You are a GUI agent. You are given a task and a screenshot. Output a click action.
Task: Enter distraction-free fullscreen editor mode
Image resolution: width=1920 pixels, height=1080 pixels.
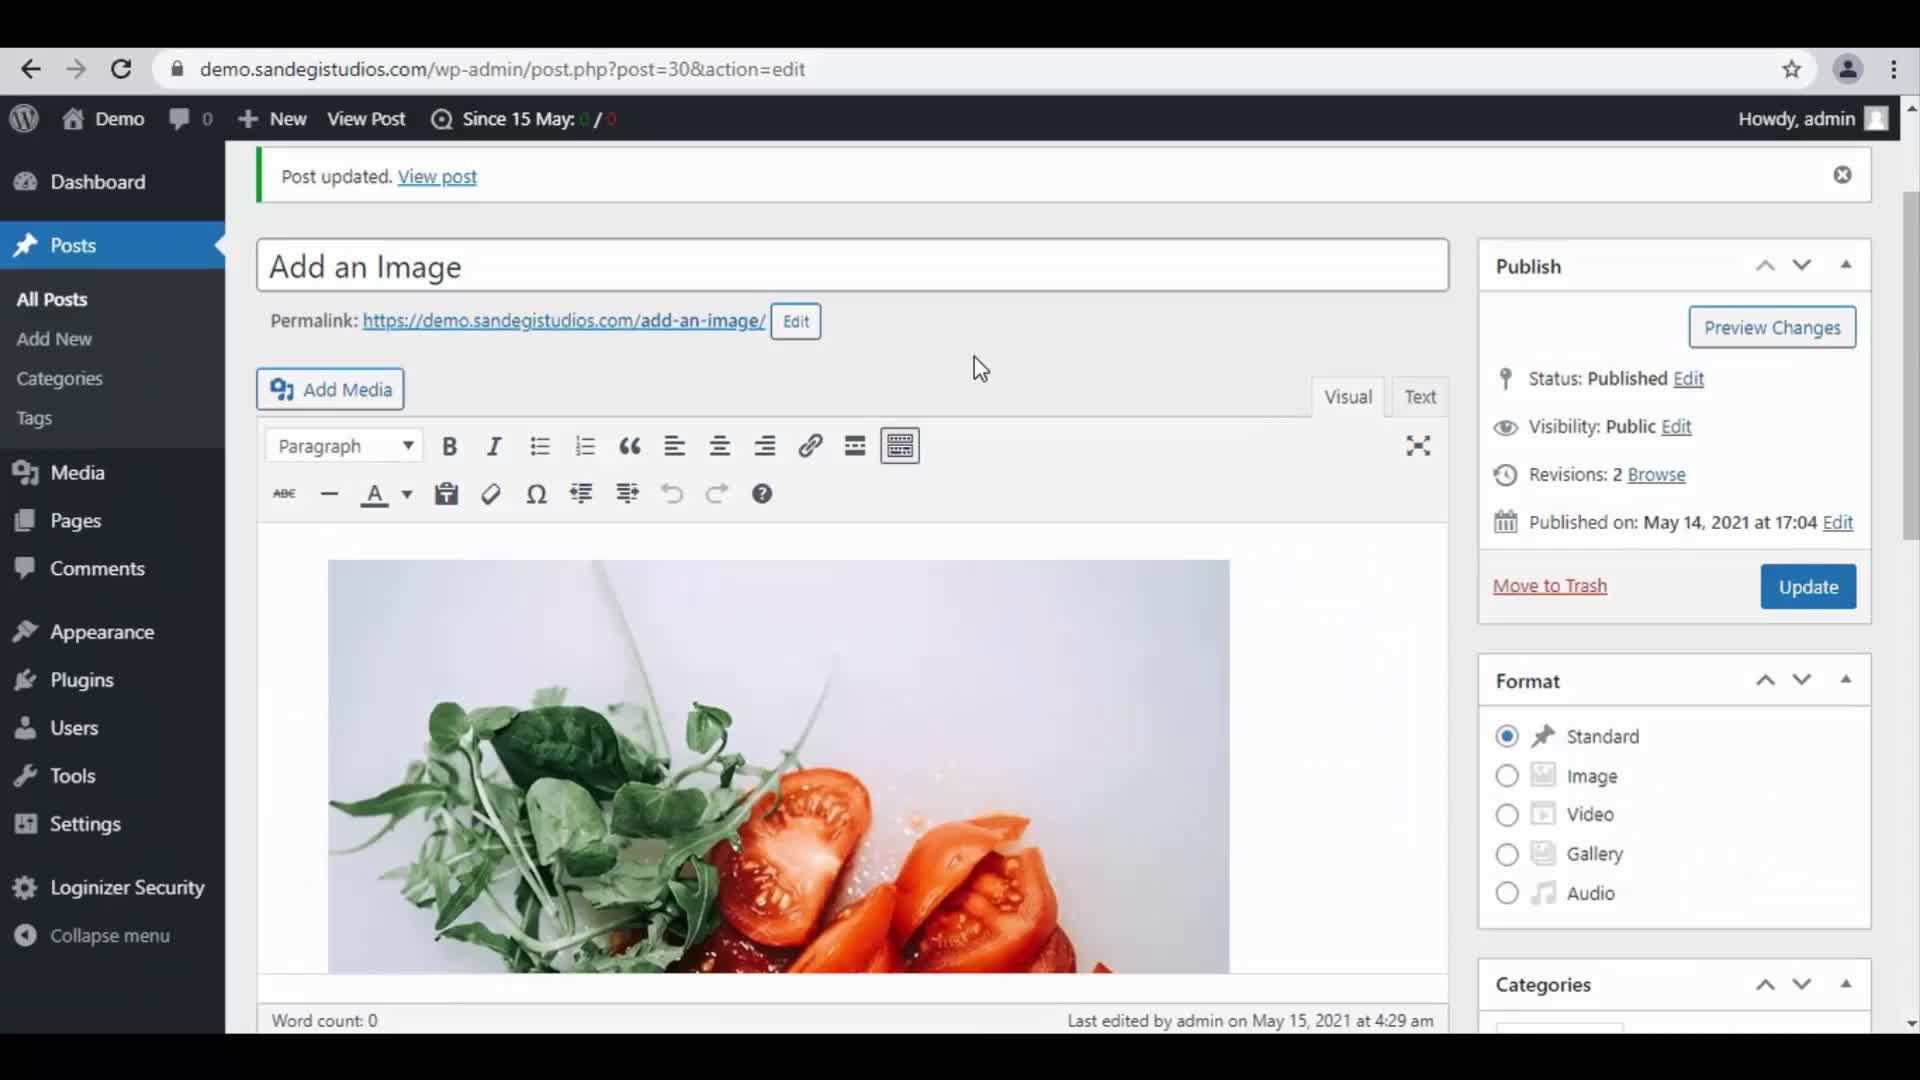[x=1418, y=446]
